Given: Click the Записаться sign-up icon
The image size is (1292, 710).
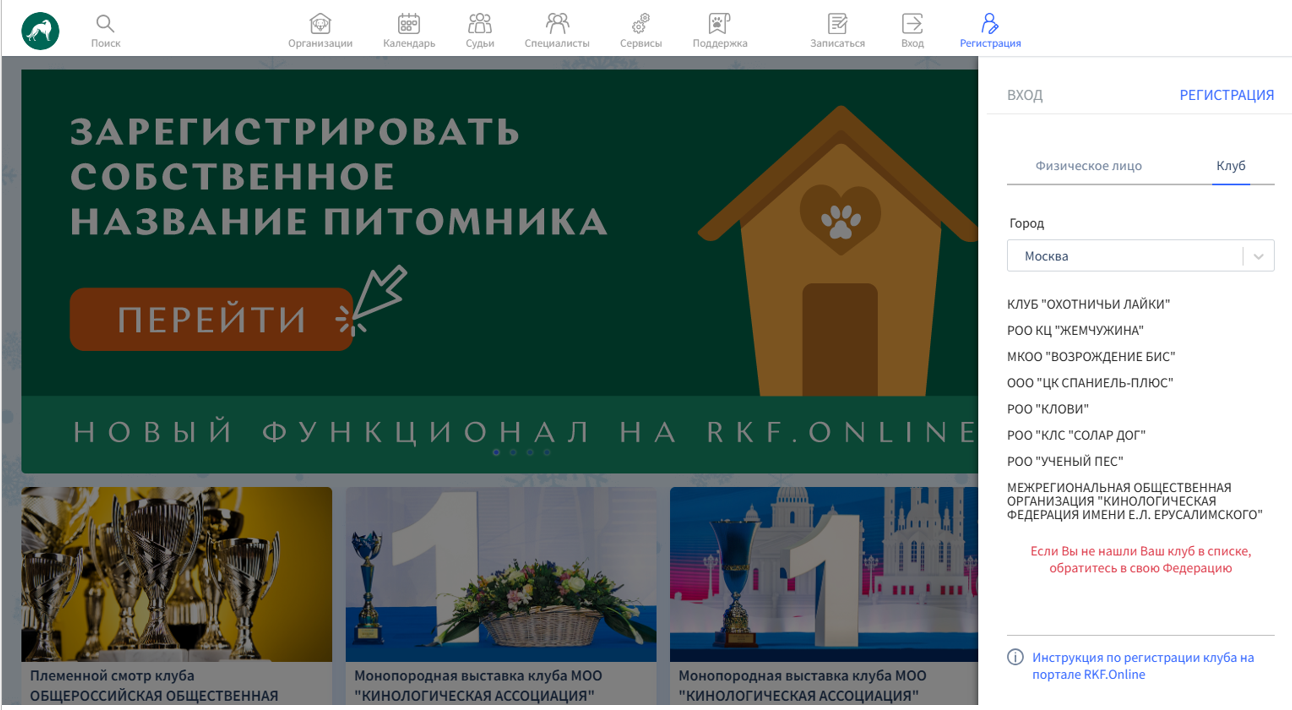Looking at the screenshot, I should click(x=837, y=24).
